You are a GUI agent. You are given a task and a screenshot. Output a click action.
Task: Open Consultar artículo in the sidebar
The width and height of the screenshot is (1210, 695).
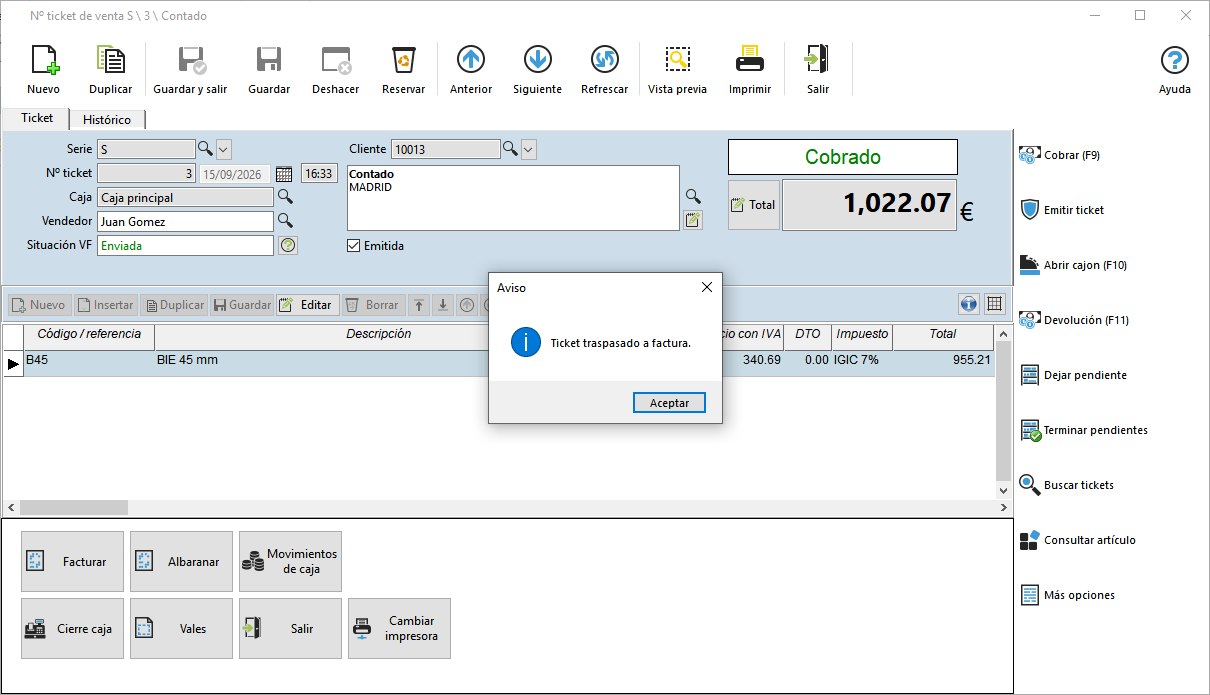point(1077,540)
